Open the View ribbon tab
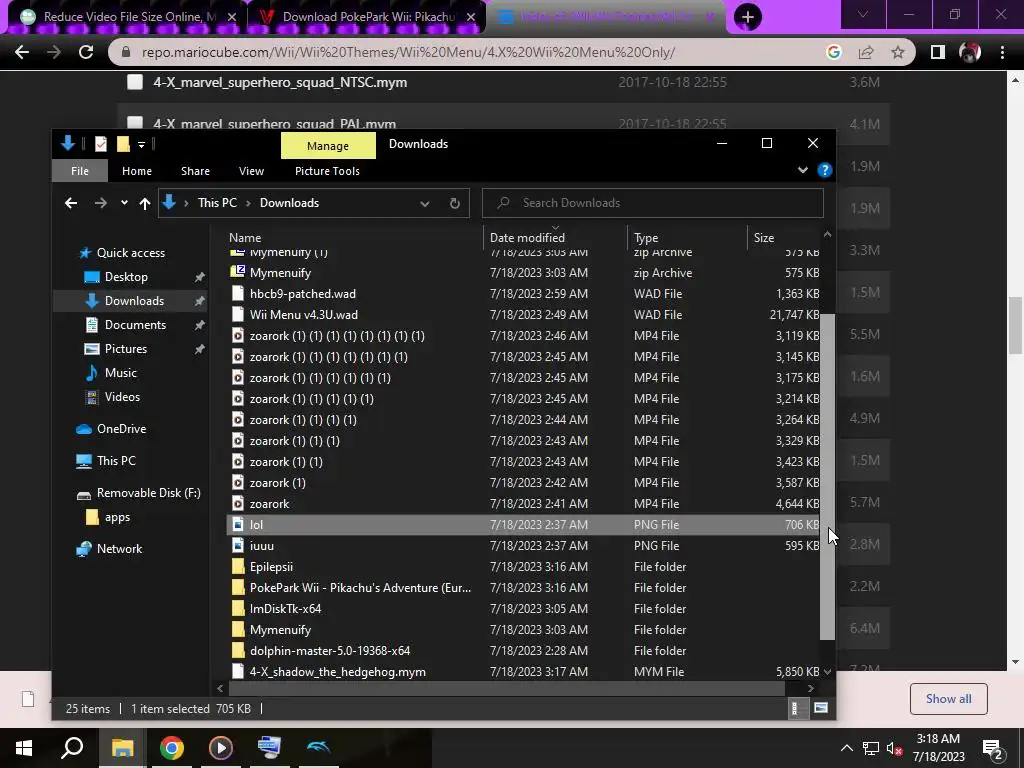This screenshot has height=768, width=1024. tap(251, 171)
